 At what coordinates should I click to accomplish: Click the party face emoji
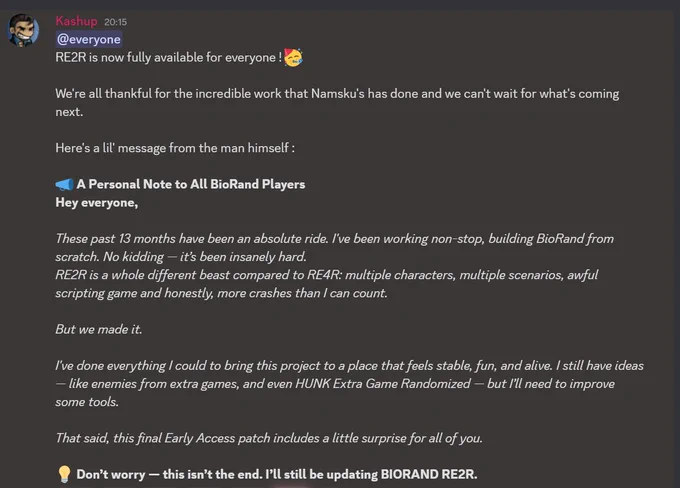point(293,57)
